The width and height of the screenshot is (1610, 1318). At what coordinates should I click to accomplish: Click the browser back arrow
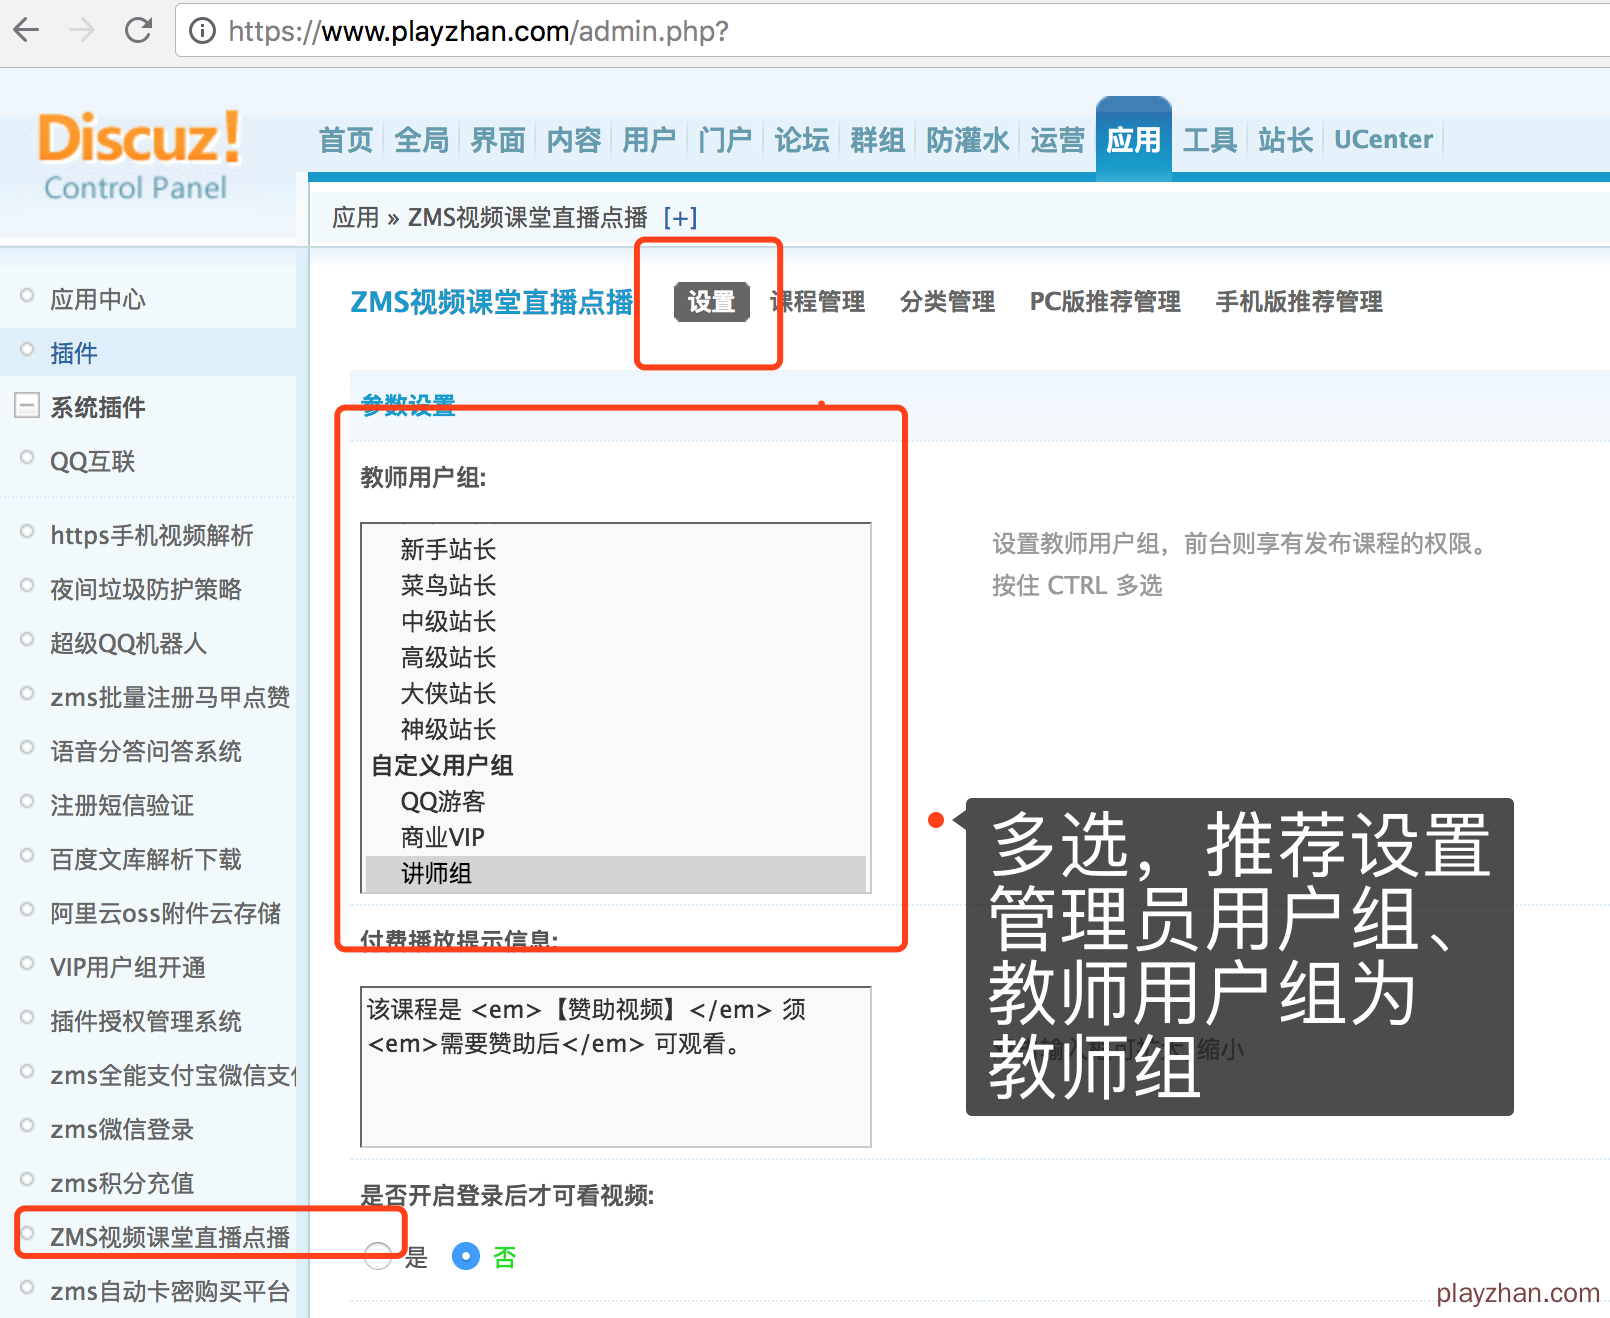(x=27, y=31)
